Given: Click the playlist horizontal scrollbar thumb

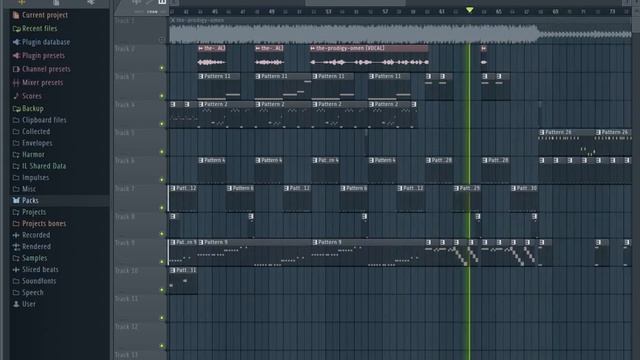Looking at the screenshot, I should [356, 3].
